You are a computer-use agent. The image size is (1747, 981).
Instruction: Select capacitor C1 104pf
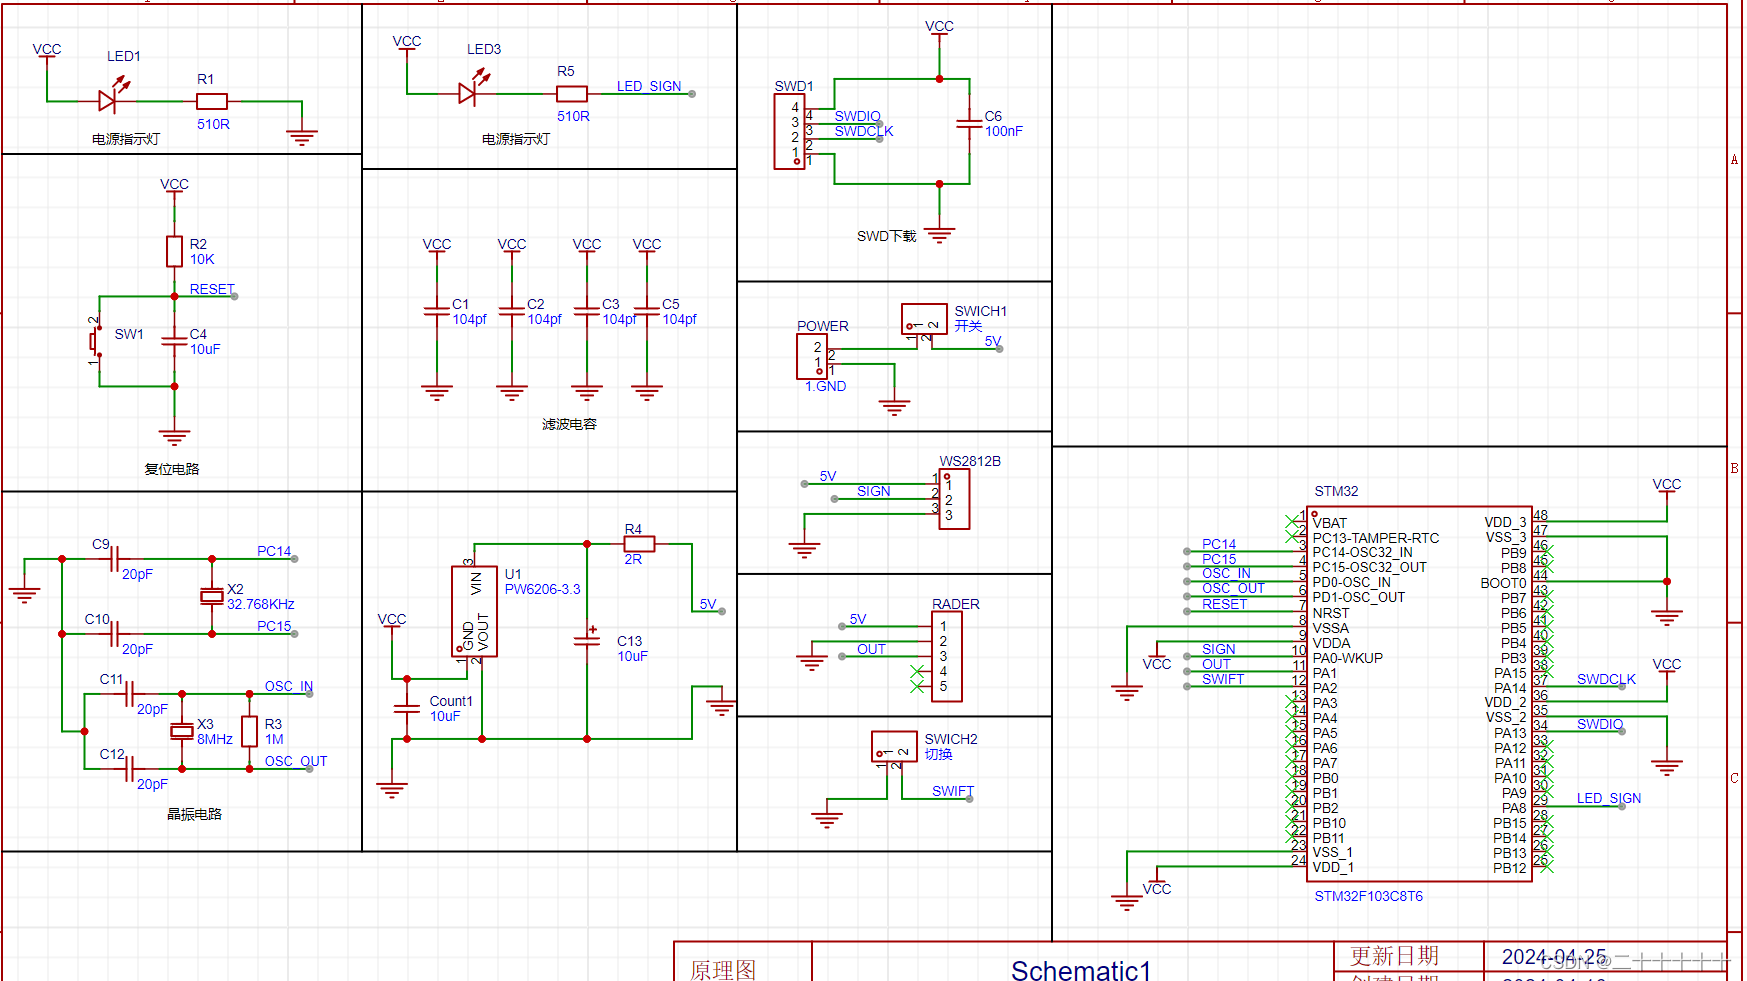point(436,313)
